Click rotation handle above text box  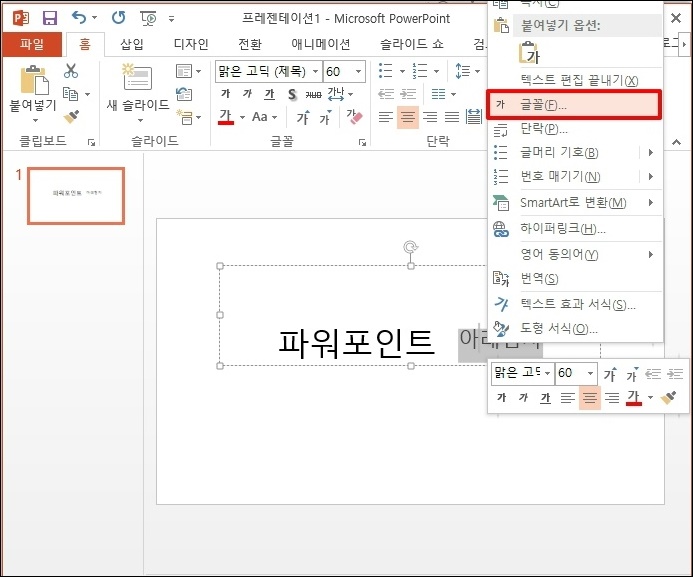pyautogui.click(x=411, y=247)
